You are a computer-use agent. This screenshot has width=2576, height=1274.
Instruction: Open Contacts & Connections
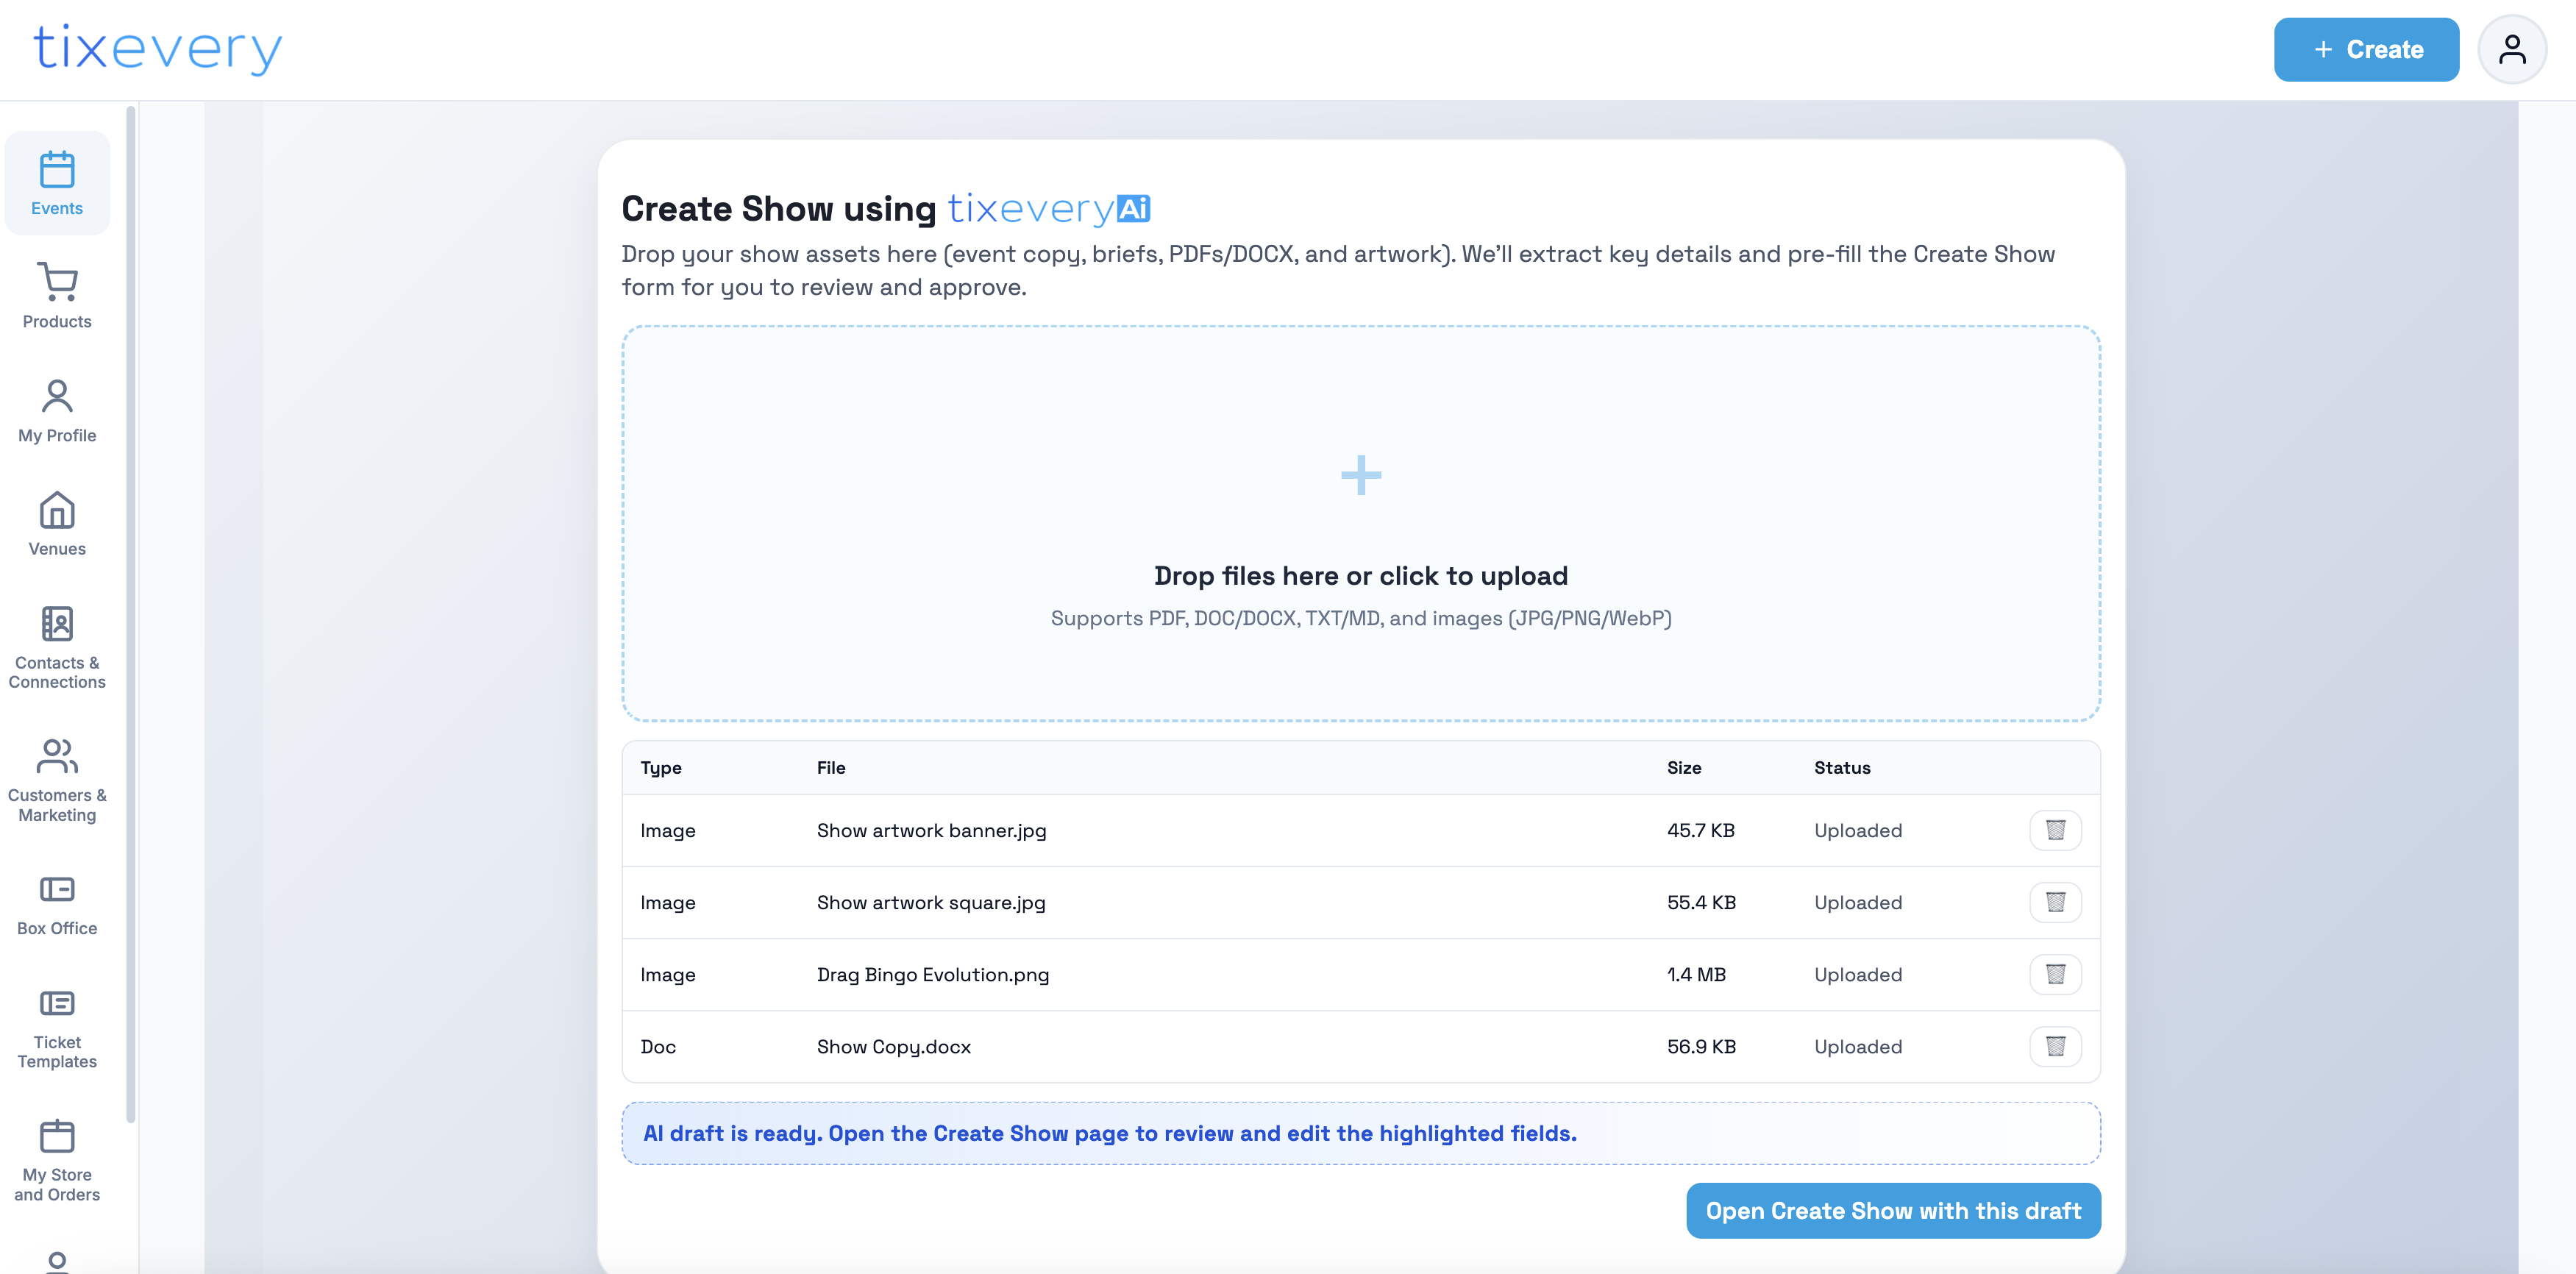[x=57, y=647]
